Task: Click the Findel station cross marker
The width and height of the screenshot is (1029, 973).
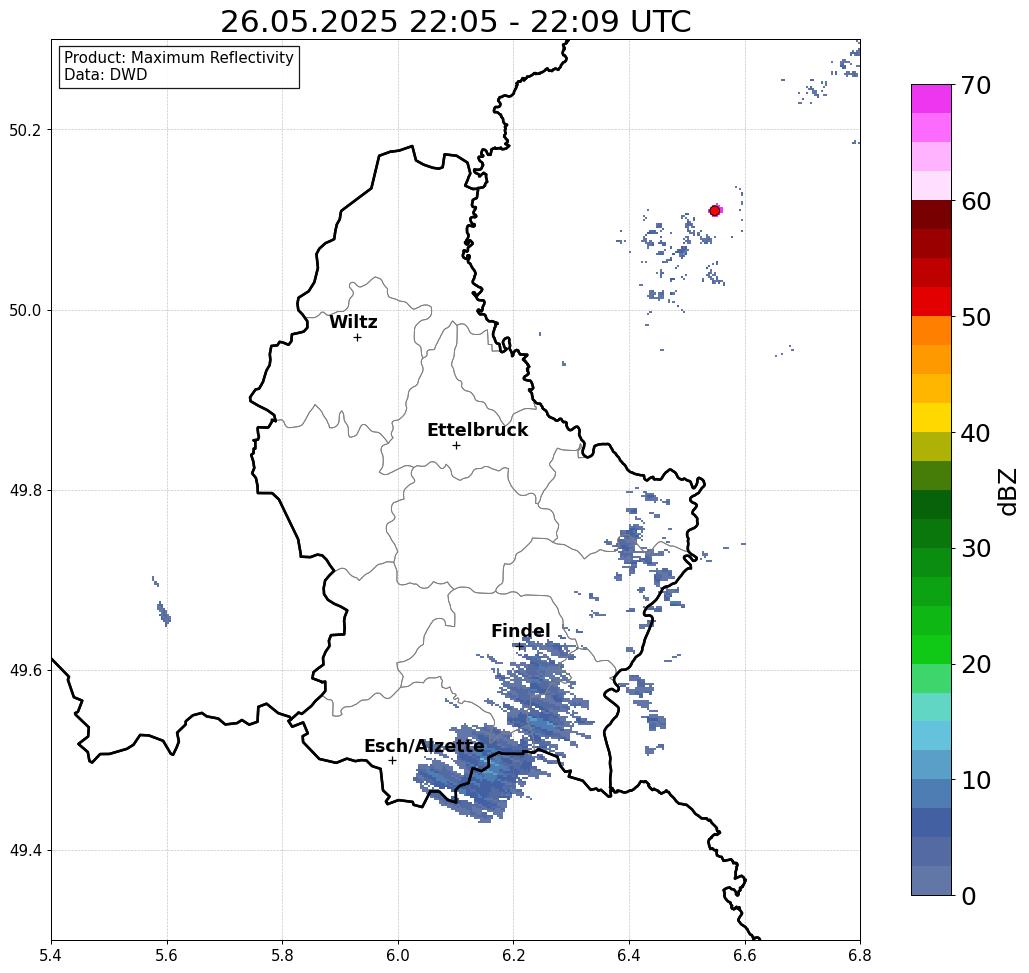Action: (520, 646)
